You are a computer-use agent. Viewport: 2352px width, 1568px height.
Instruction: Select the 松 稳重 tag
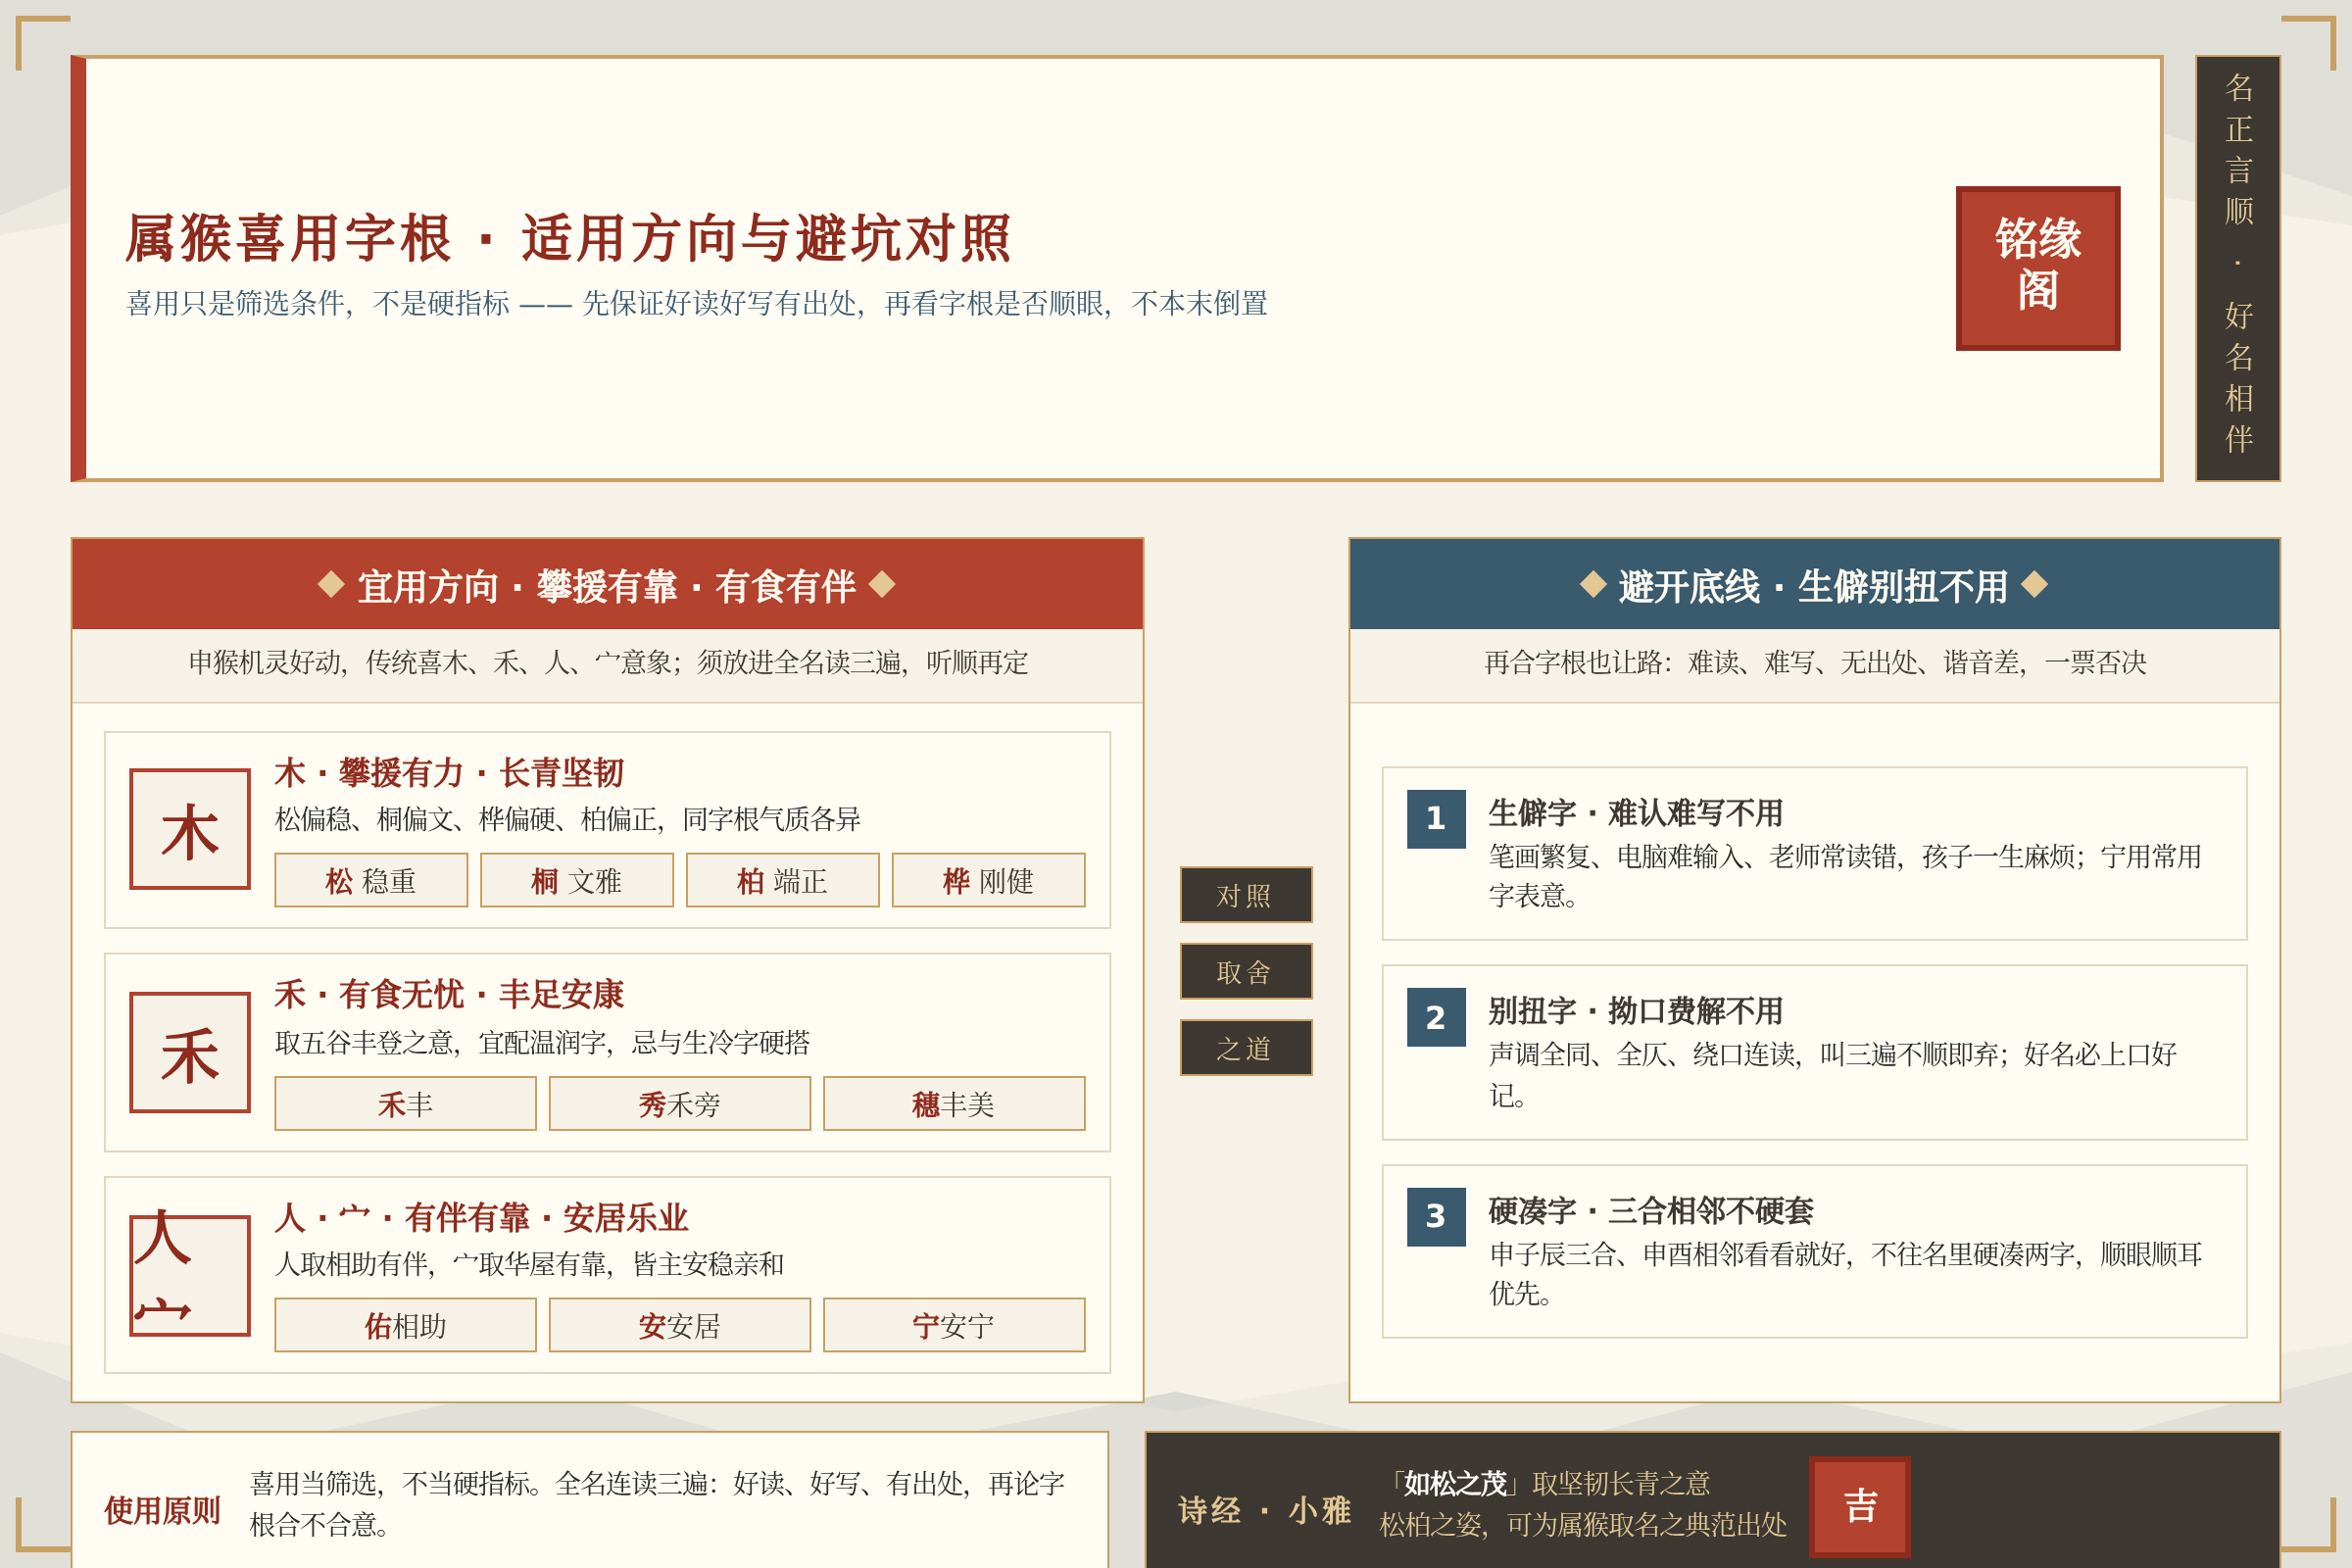pyautogui.click(x=371, y=880)
